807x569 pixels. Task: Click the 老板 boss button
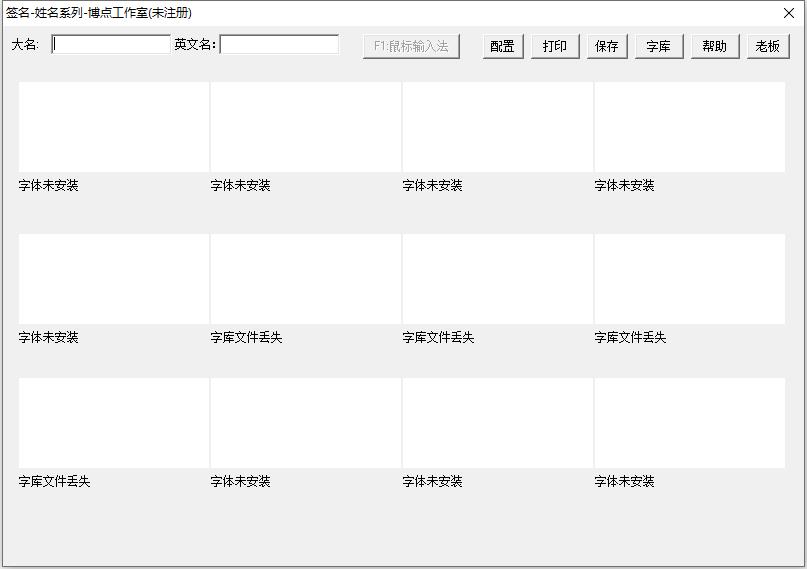pyautogui.click(x=768, y=46)
